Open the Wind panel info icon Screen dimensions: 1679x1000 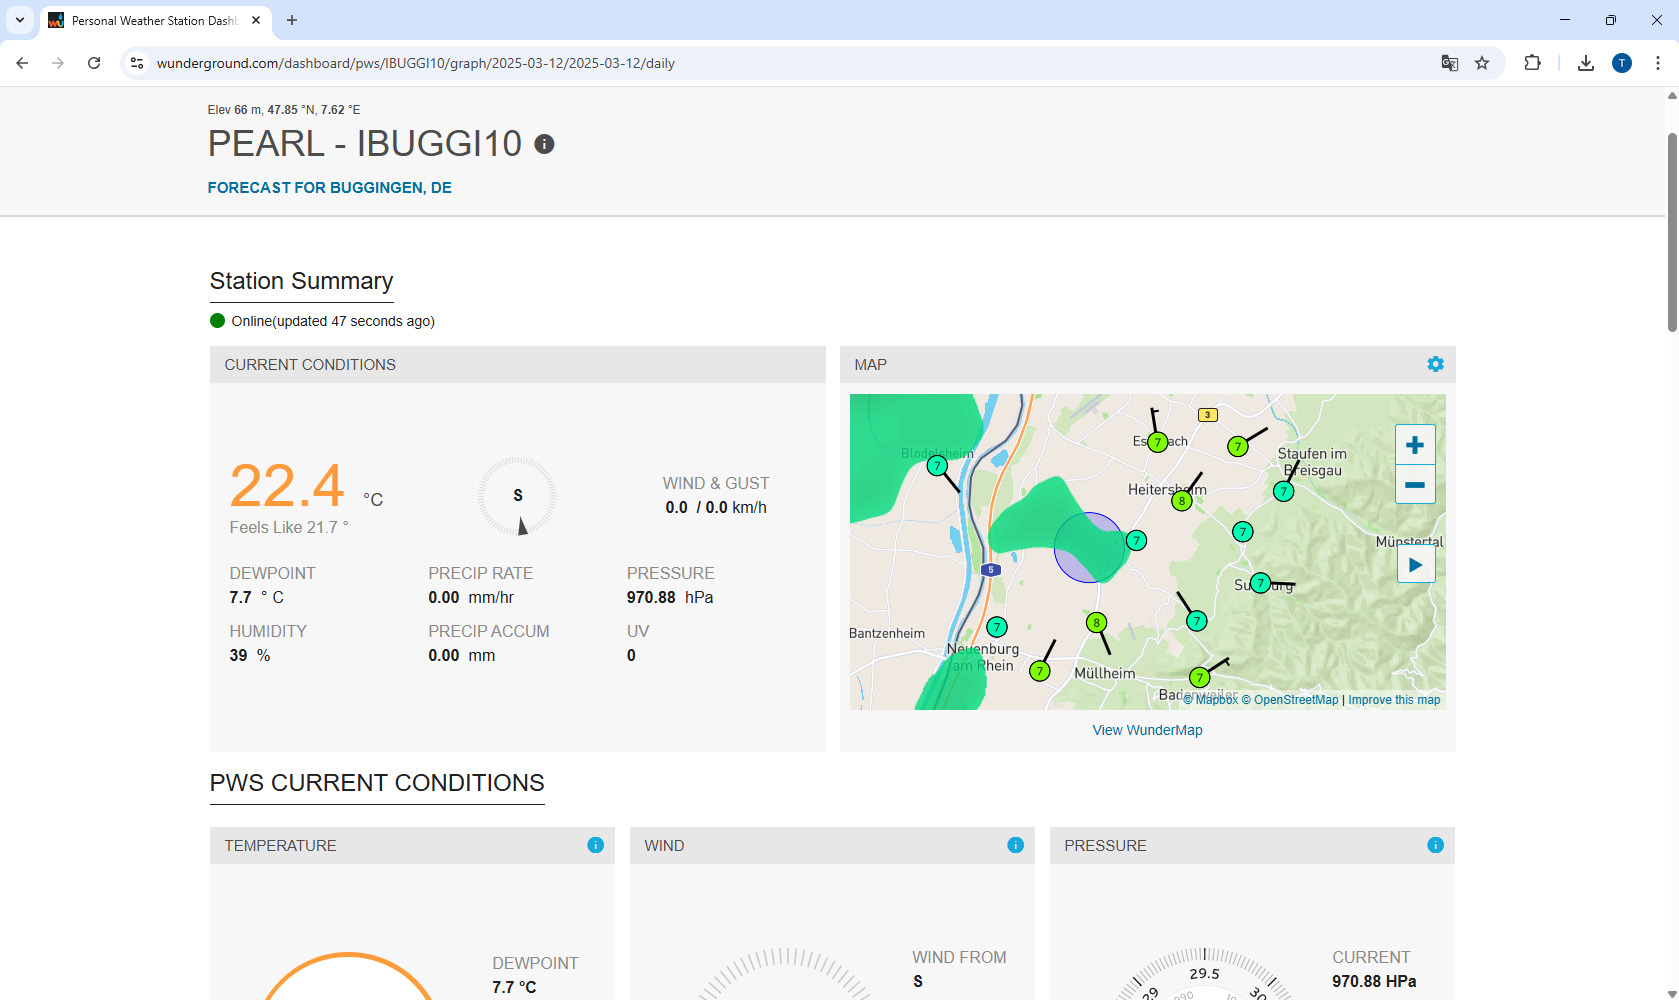[x=1015, y=845]
